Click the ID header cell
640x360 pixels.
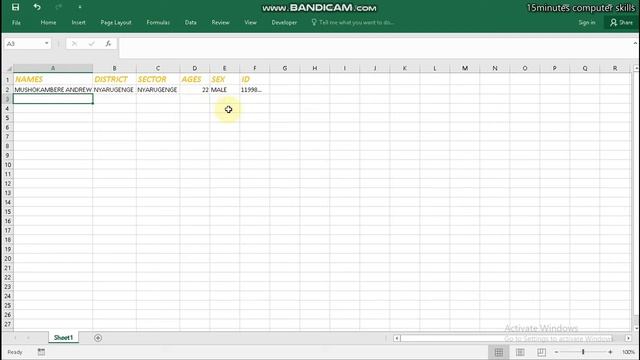(255, 79)
